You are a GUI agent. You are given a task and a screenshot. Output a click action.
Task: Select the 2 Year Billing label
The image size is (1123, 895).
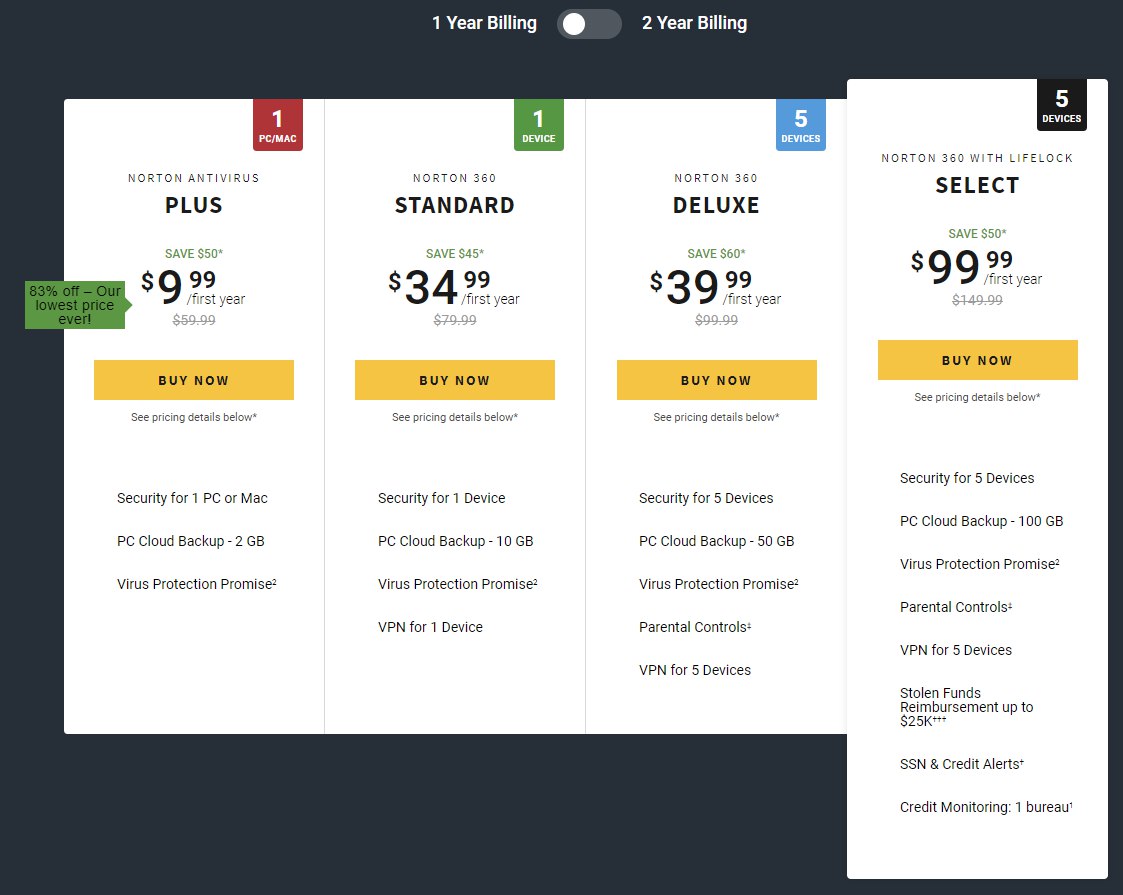[x=694, y=23]
